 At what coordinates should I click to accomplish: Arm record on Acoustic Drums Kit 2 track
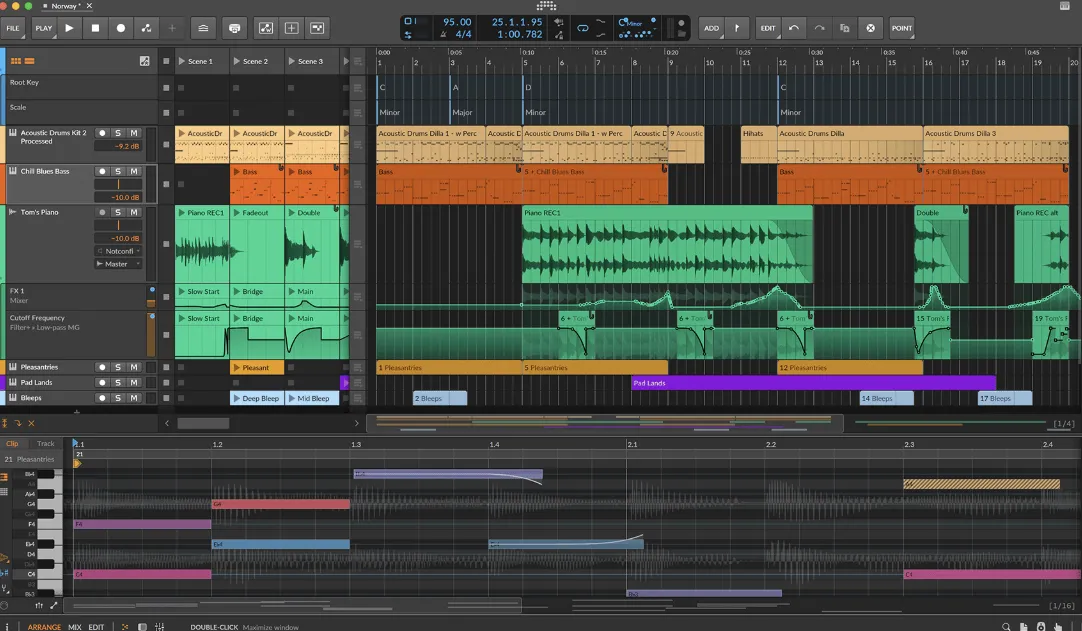pyautogui.click(x=102, y=133)
